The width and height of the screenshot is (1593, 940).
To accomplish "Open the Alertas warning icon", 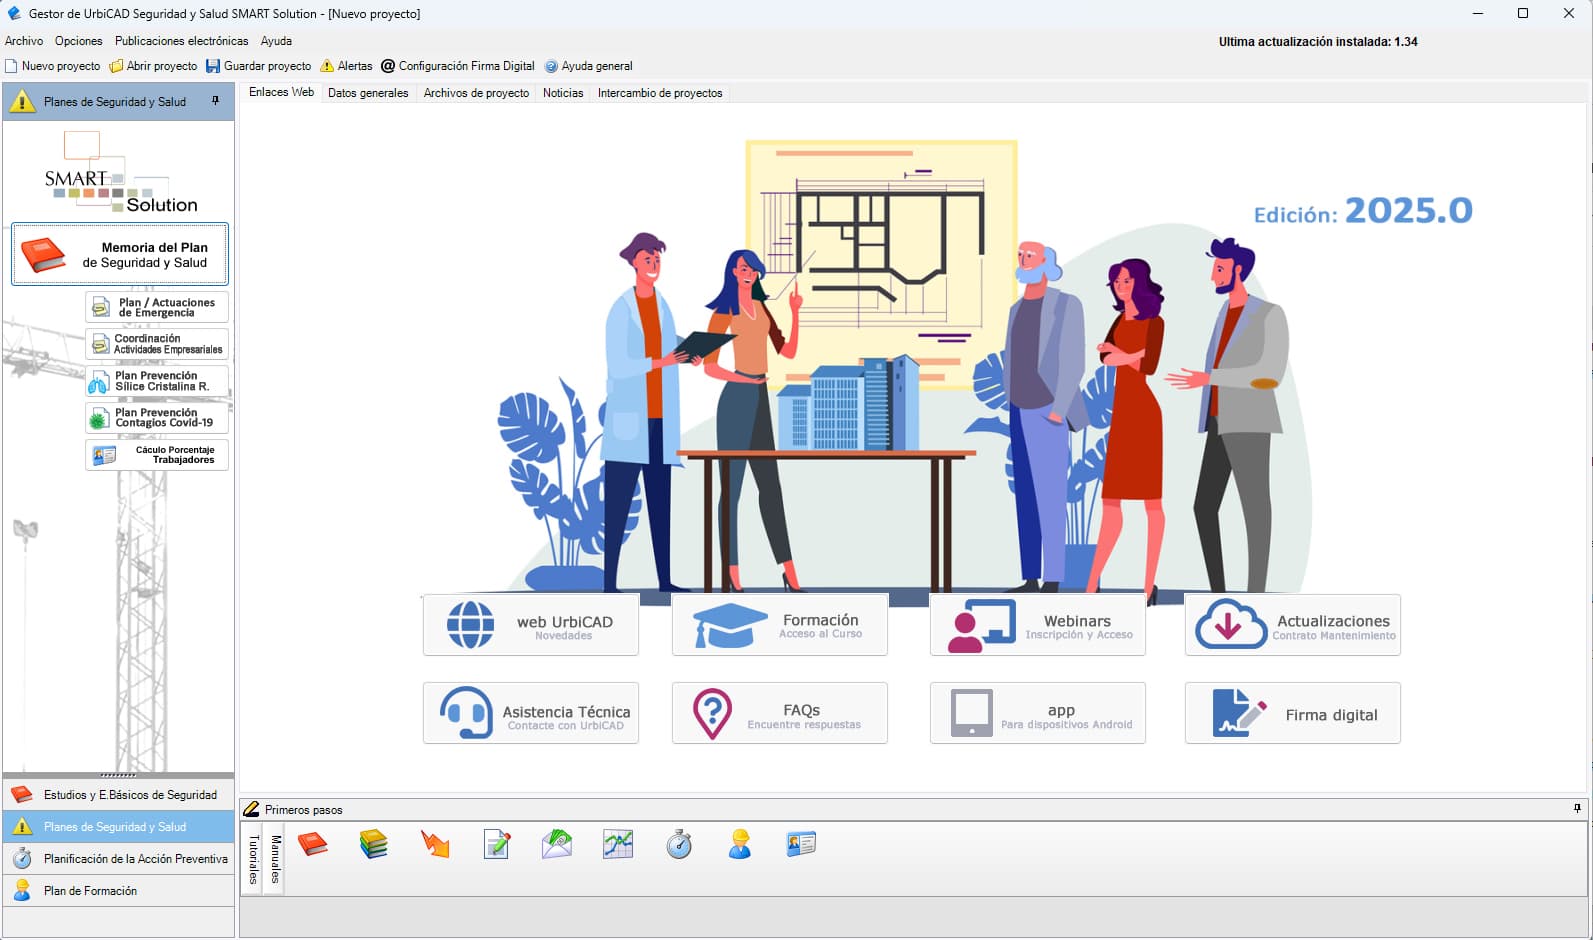I will (327, 66).
